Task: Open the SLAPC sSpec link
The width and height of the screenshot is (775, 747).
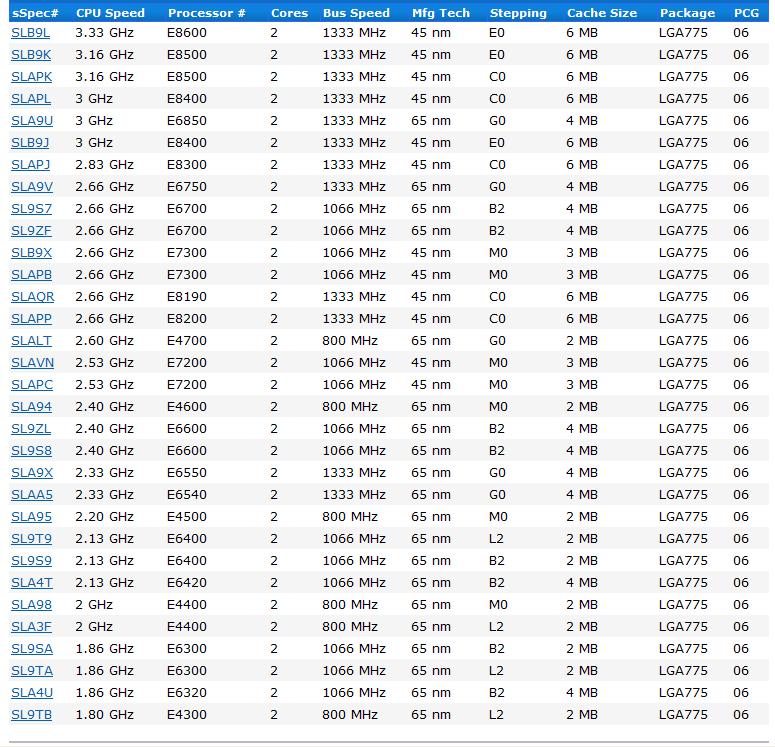Action: tap(32, 385)
